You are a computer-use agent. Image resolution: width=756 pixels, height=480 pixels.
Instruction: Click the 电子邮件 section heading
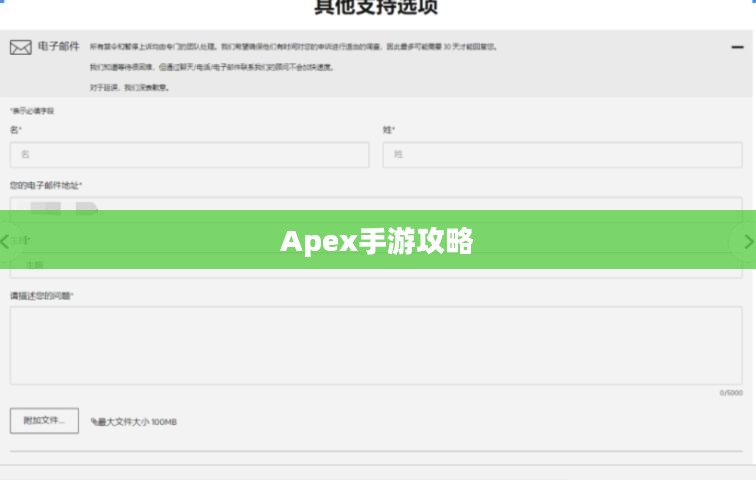[x=58, y=46]
